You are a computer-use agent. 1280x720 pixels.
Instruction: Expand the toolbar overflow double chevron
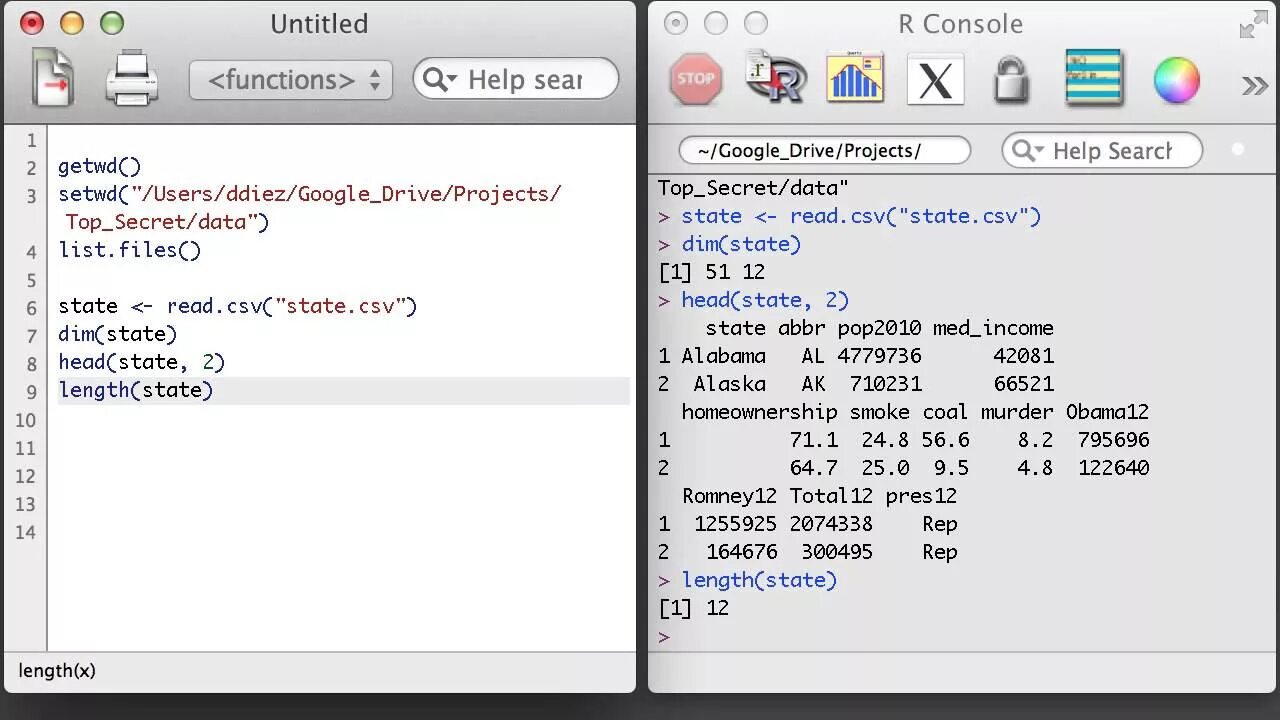[x=1254, y=85]
